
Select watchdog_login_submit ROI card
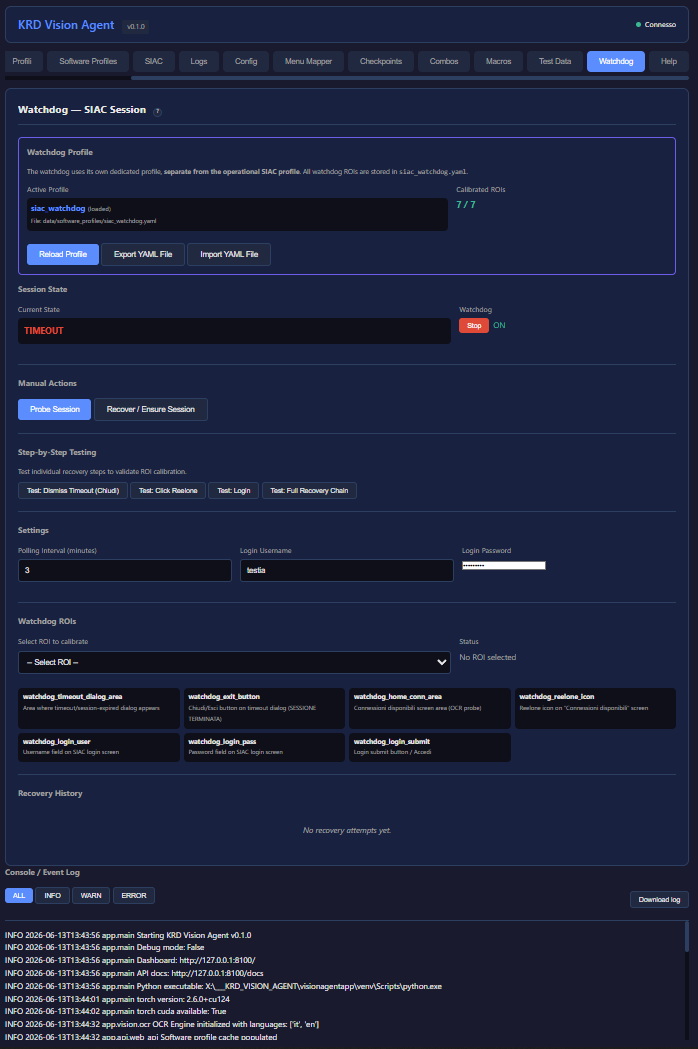[430, 747]
